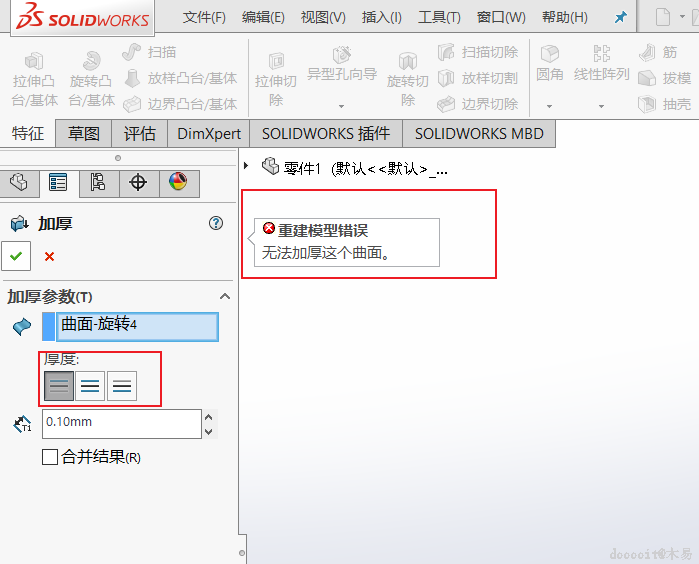Open the 工具(T) menu
The image size is (699, 564).
[439, 17]
